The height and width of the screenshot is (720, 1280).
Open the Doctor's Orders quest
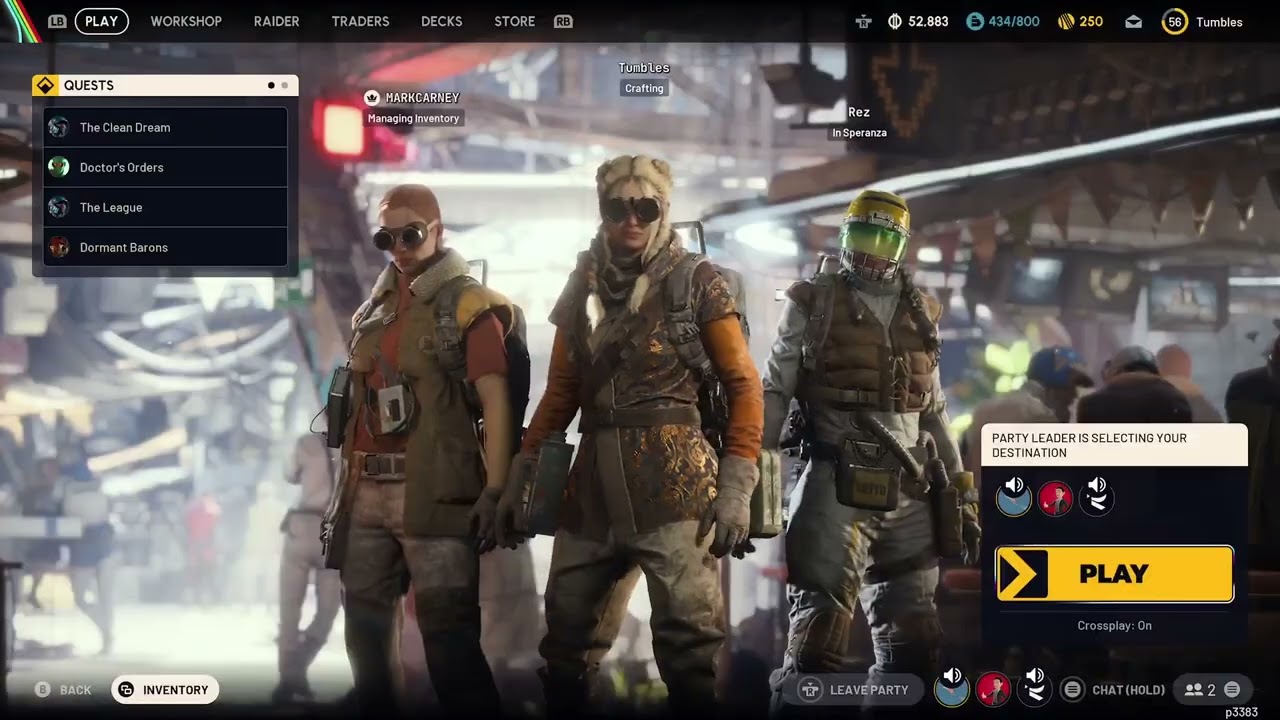pos(165,167)
